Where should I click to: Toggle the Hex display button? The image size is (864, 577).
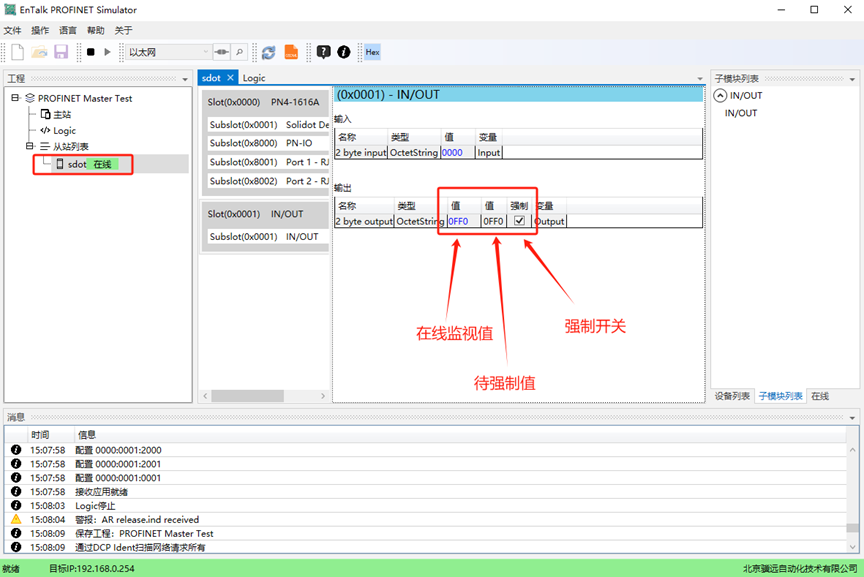point(372,52)
